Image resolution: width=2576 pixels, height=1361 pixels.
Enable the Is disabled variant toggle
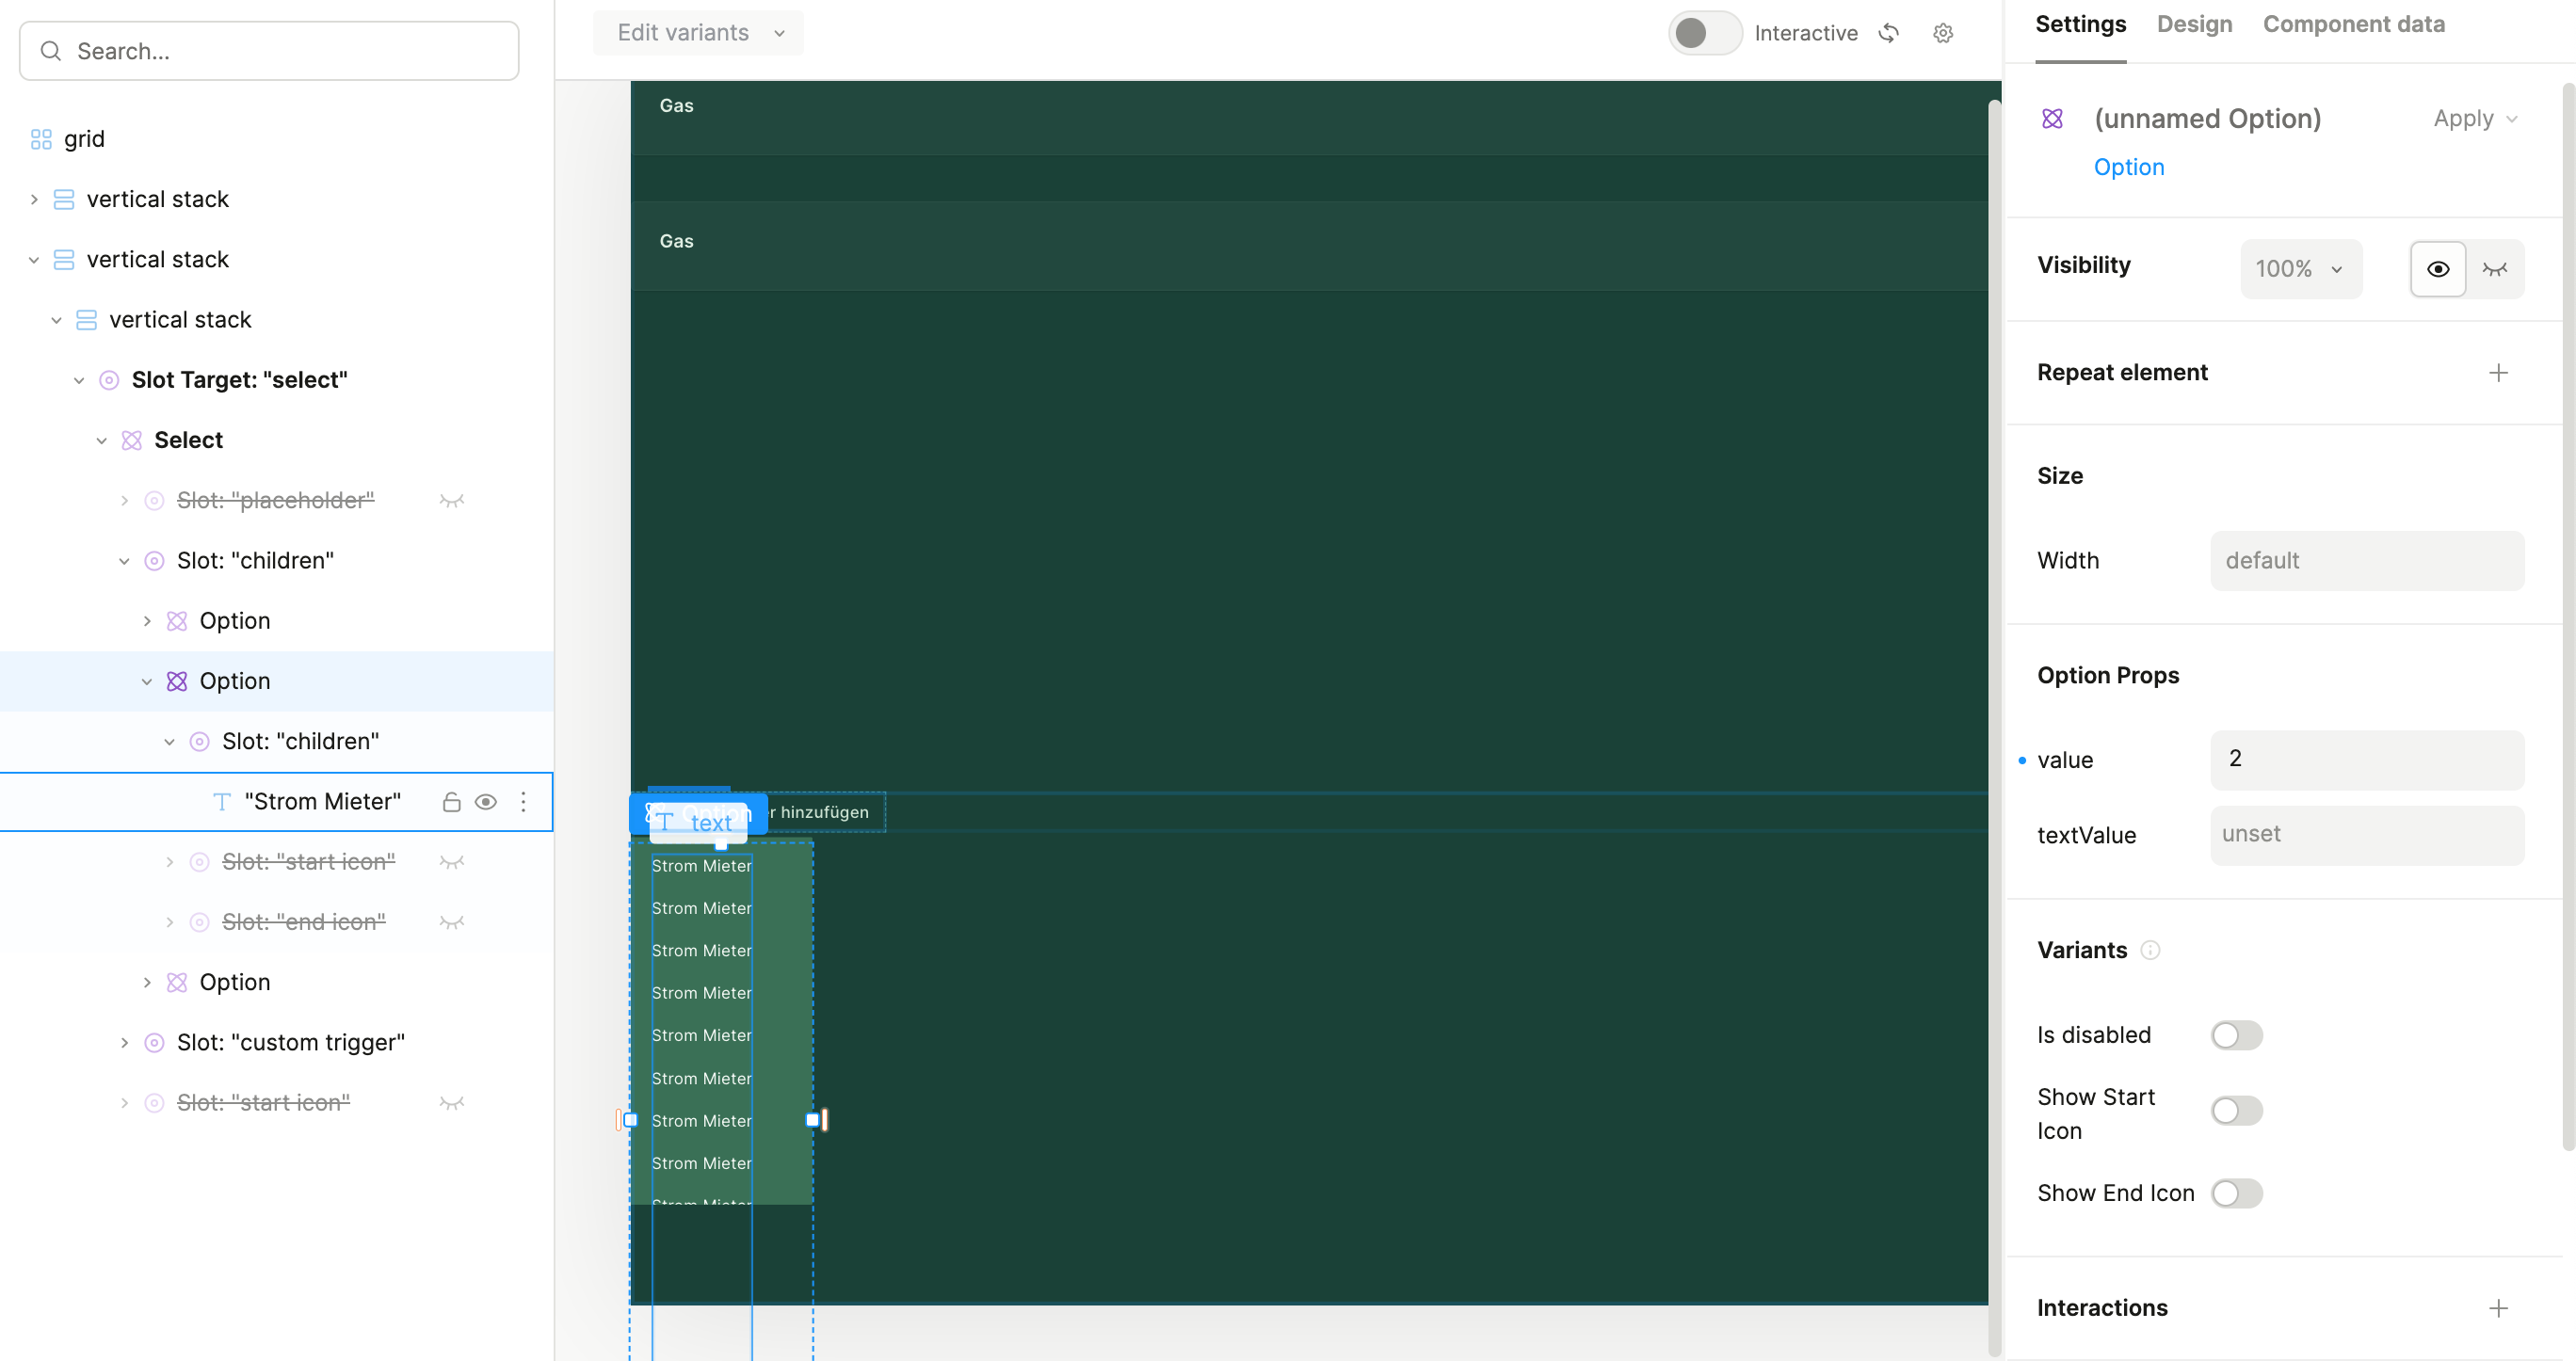(x=2236, y=1035)
